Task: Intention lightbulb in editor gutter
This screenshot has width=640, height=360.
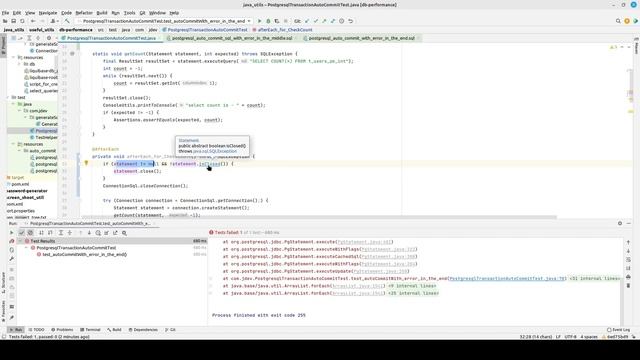Action: coord(86,163)
